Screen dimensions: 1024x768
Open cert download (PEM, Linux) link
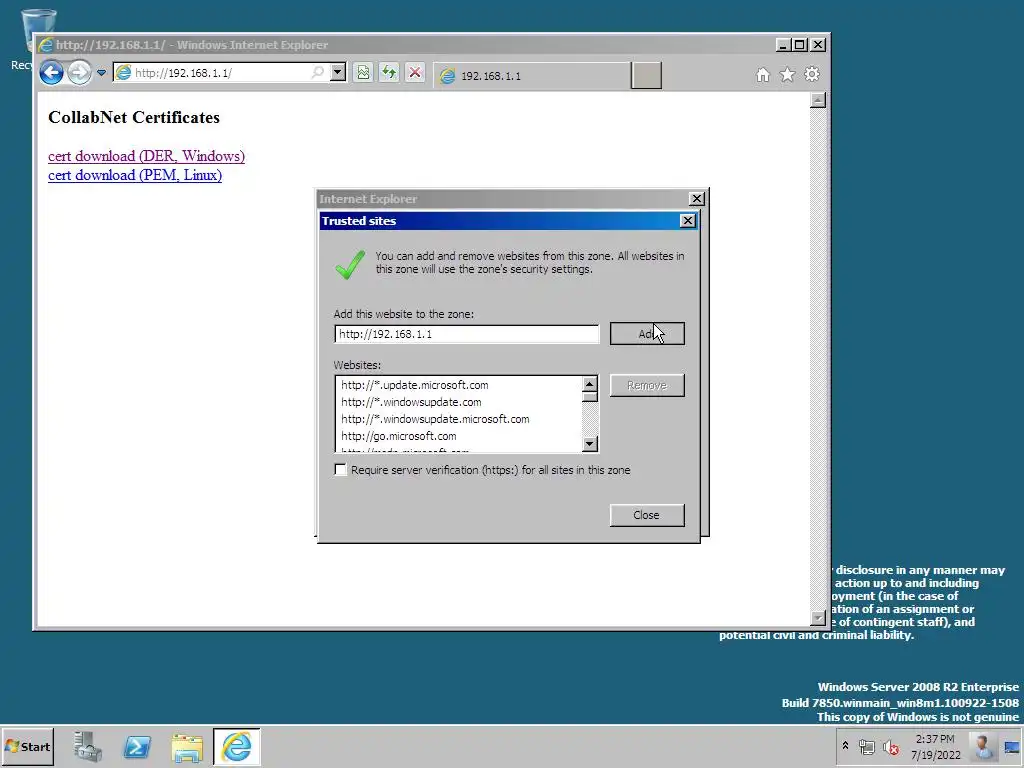pos(135,175)
